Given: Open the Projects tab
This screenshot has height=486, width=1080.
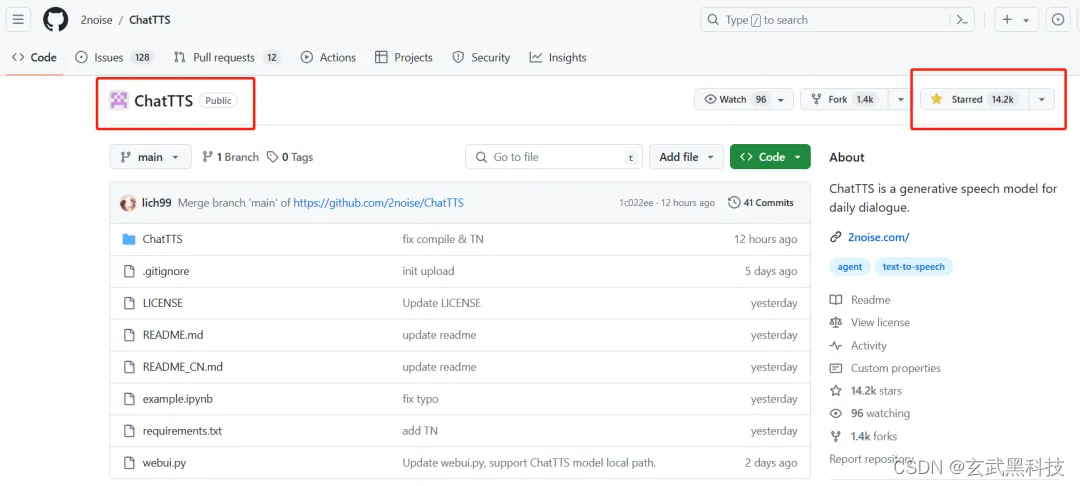Looking at the screenshot, I should [404, 58].
